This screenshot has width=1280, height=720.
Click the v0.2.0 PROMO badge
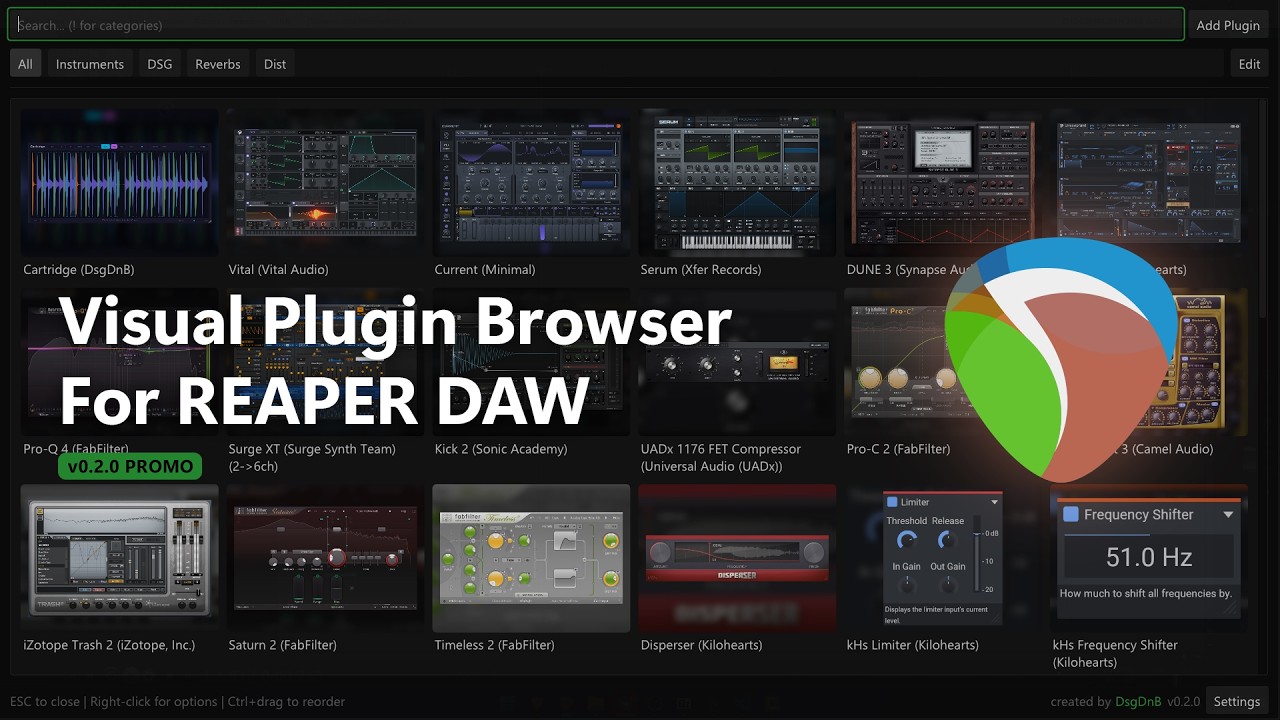(x=130, y=467)
